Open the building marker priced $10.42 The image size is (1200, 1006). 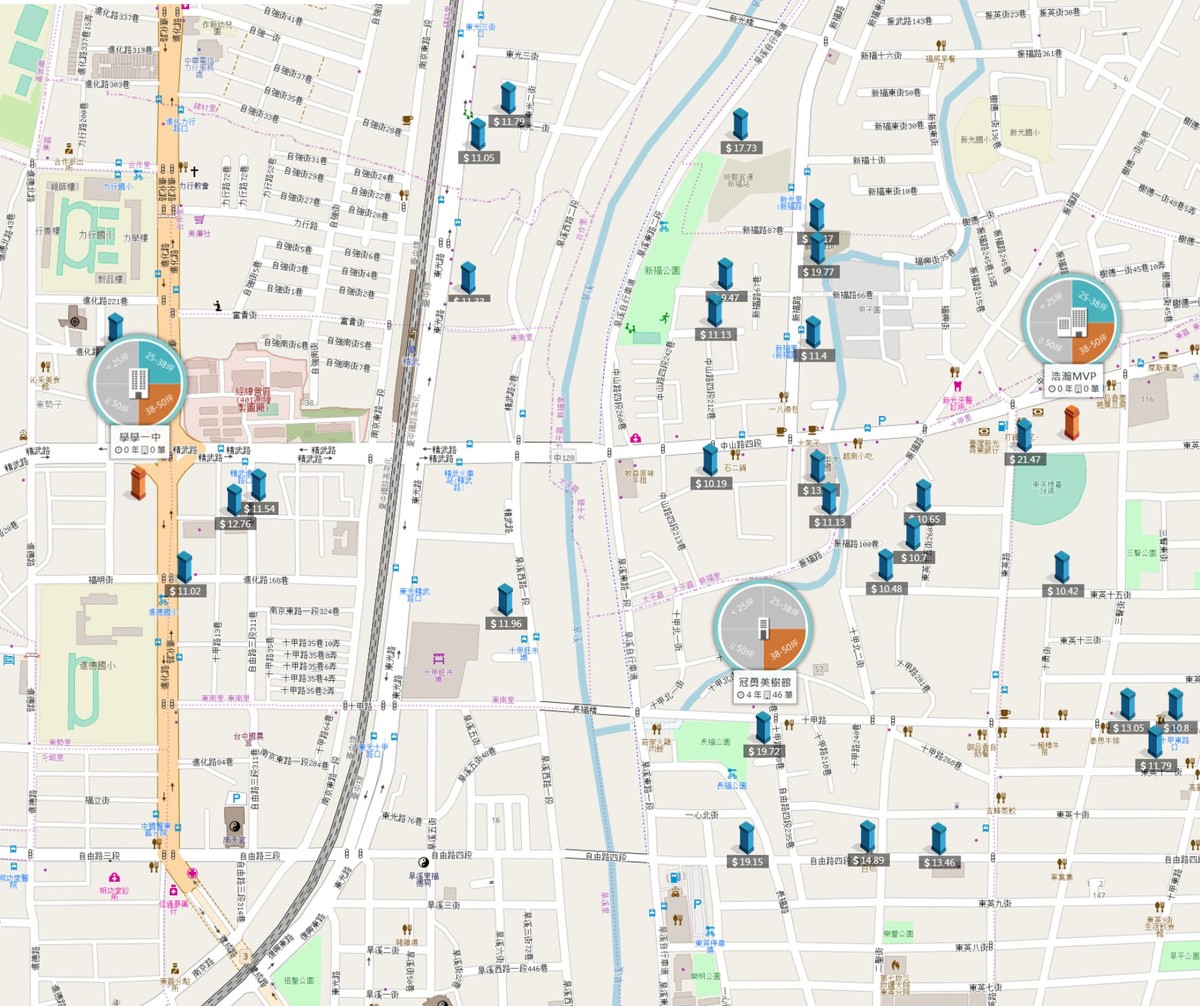pyautogui.click(x=1062, y=574)
